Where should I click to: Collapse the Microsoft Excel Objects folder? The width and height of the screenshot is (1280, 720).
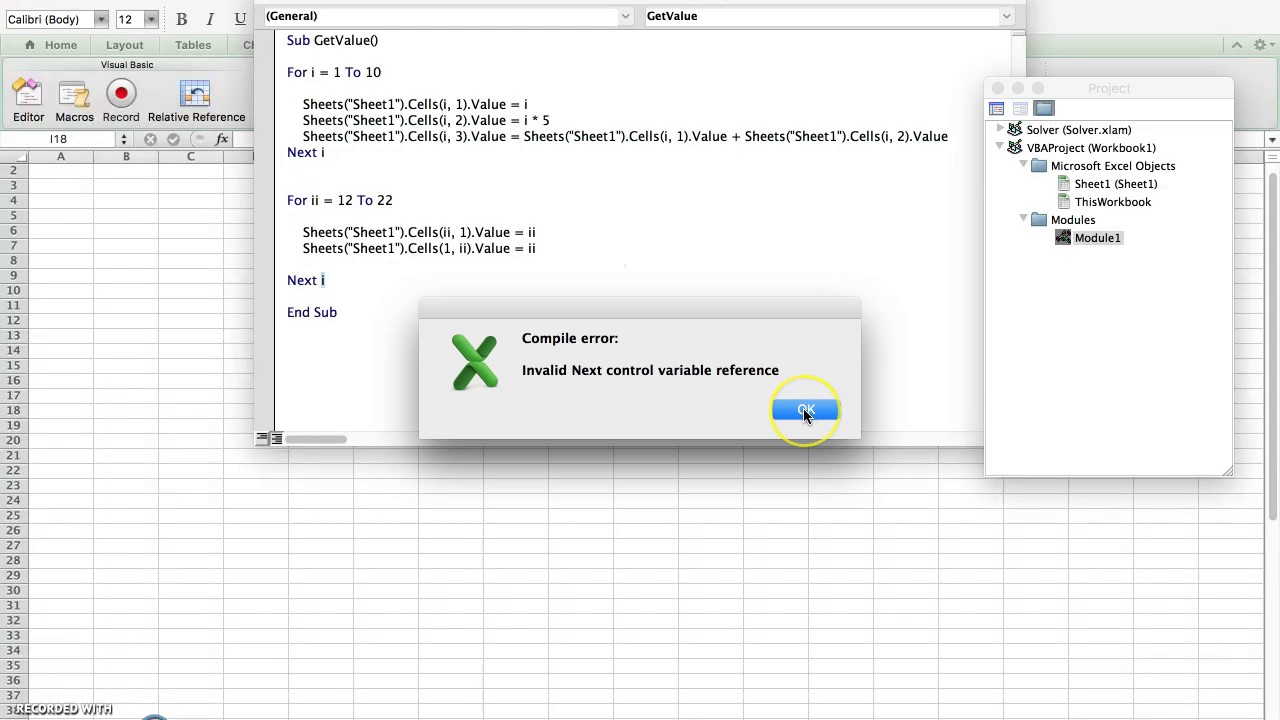coord(1024,165)
